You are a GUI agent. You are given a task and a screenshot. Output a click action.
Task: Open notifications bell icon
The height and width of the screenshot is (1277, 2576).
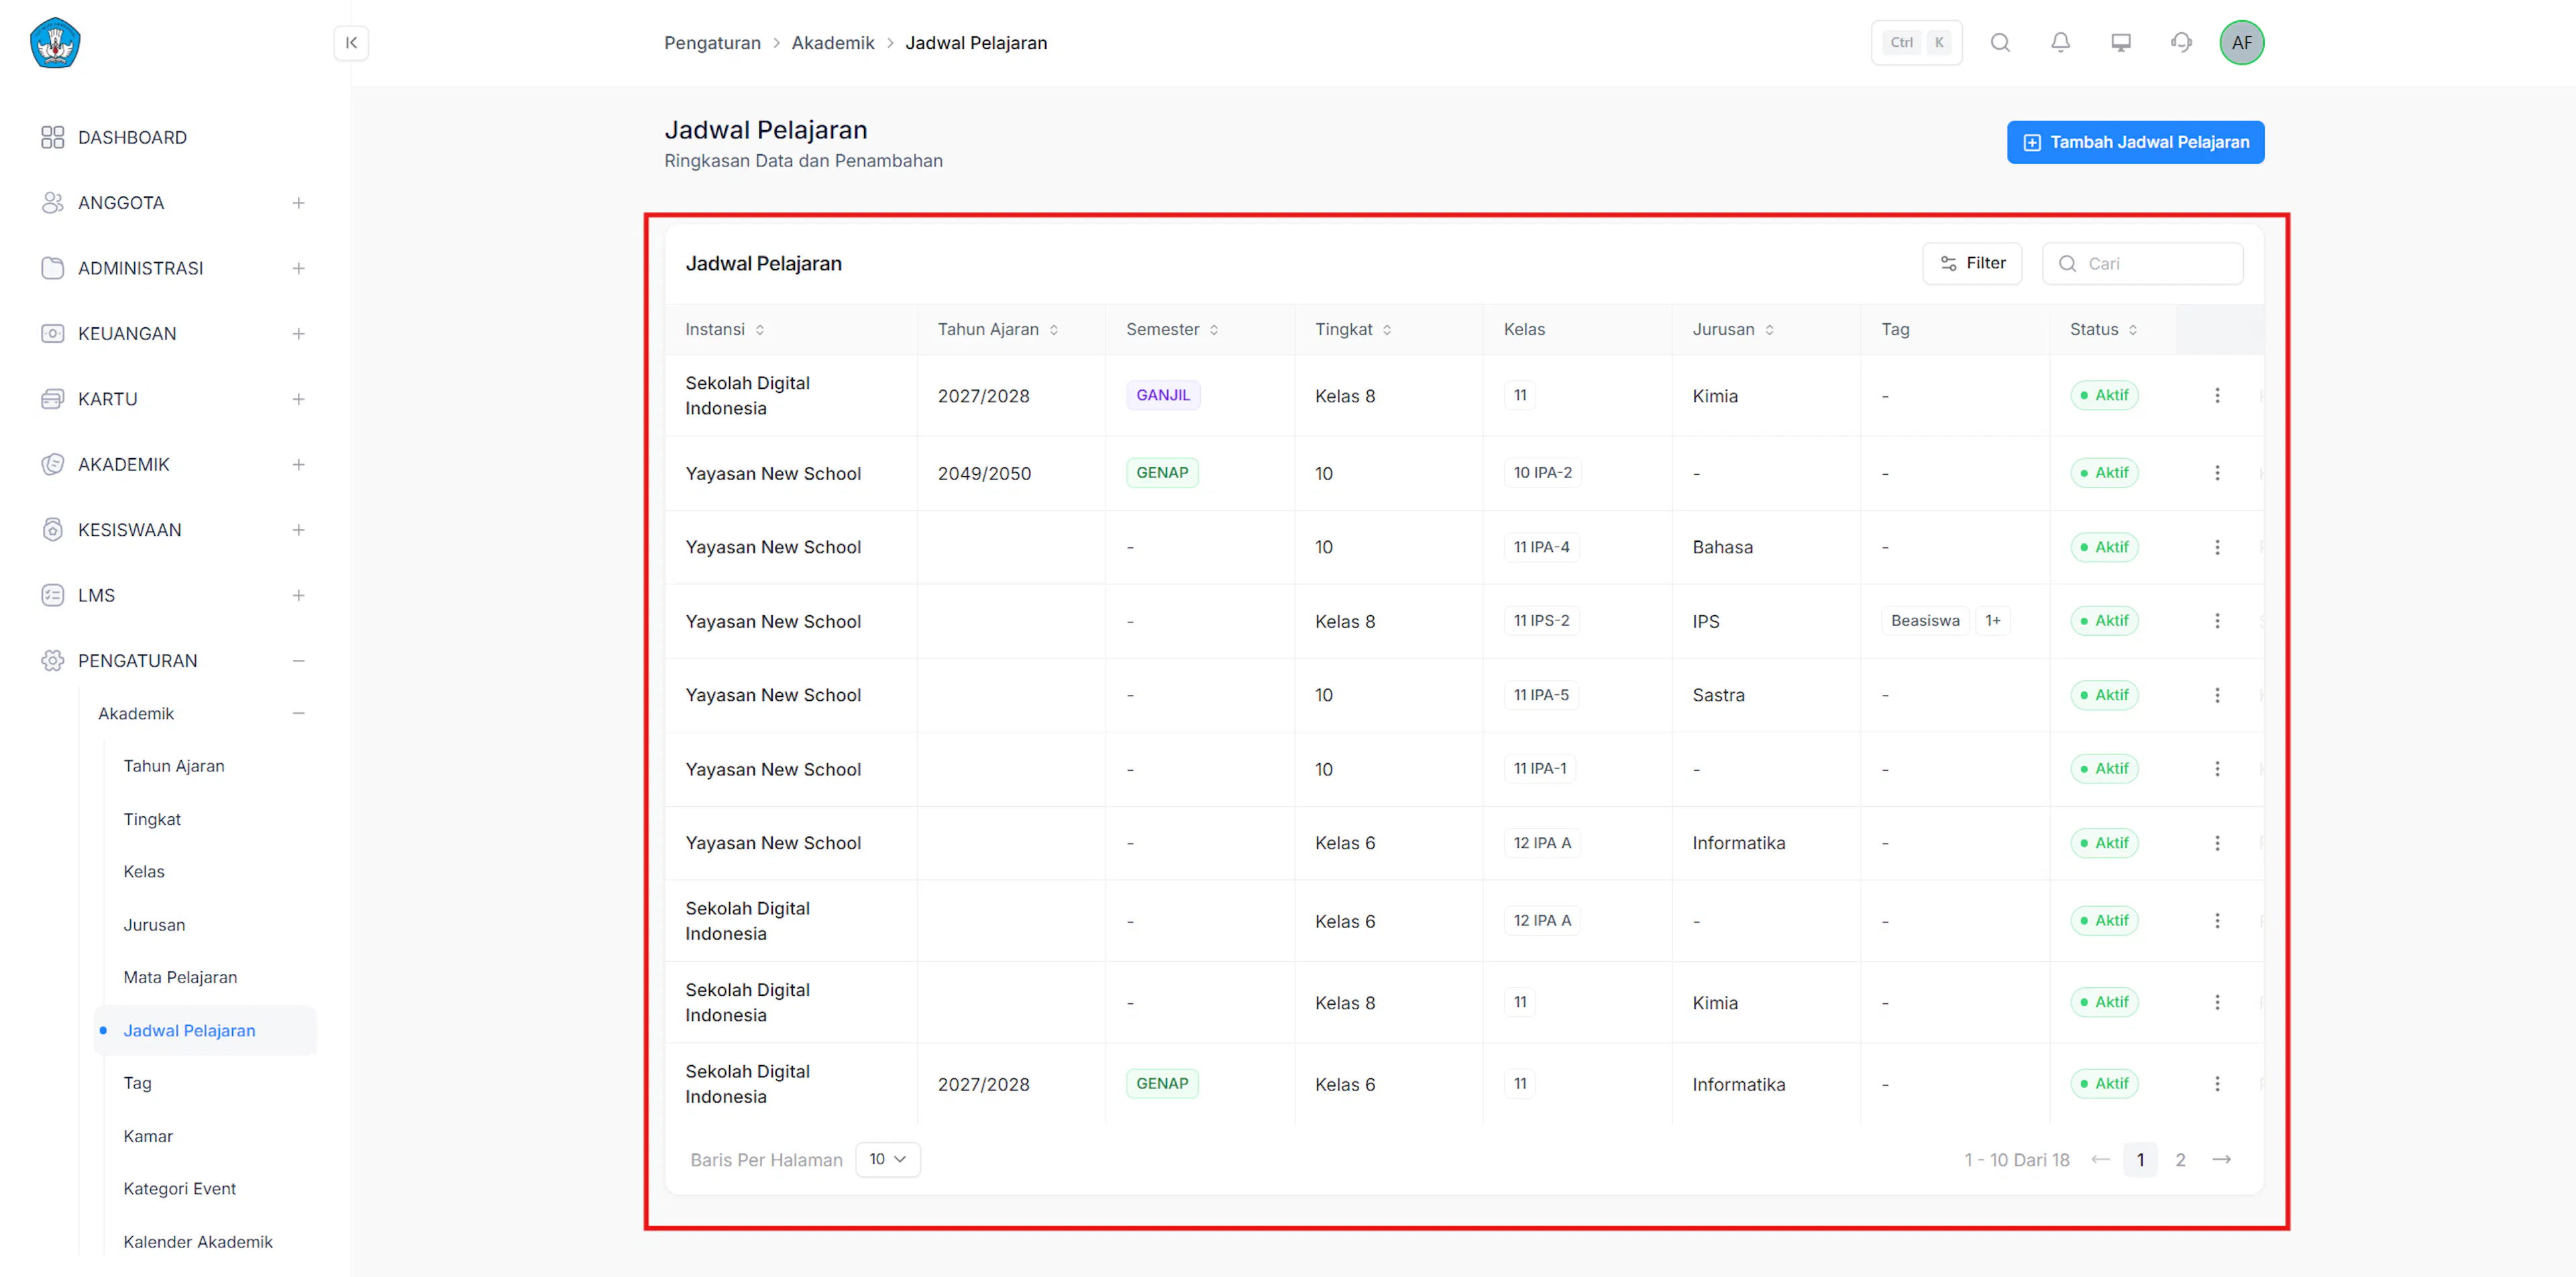click(2060, 43)
